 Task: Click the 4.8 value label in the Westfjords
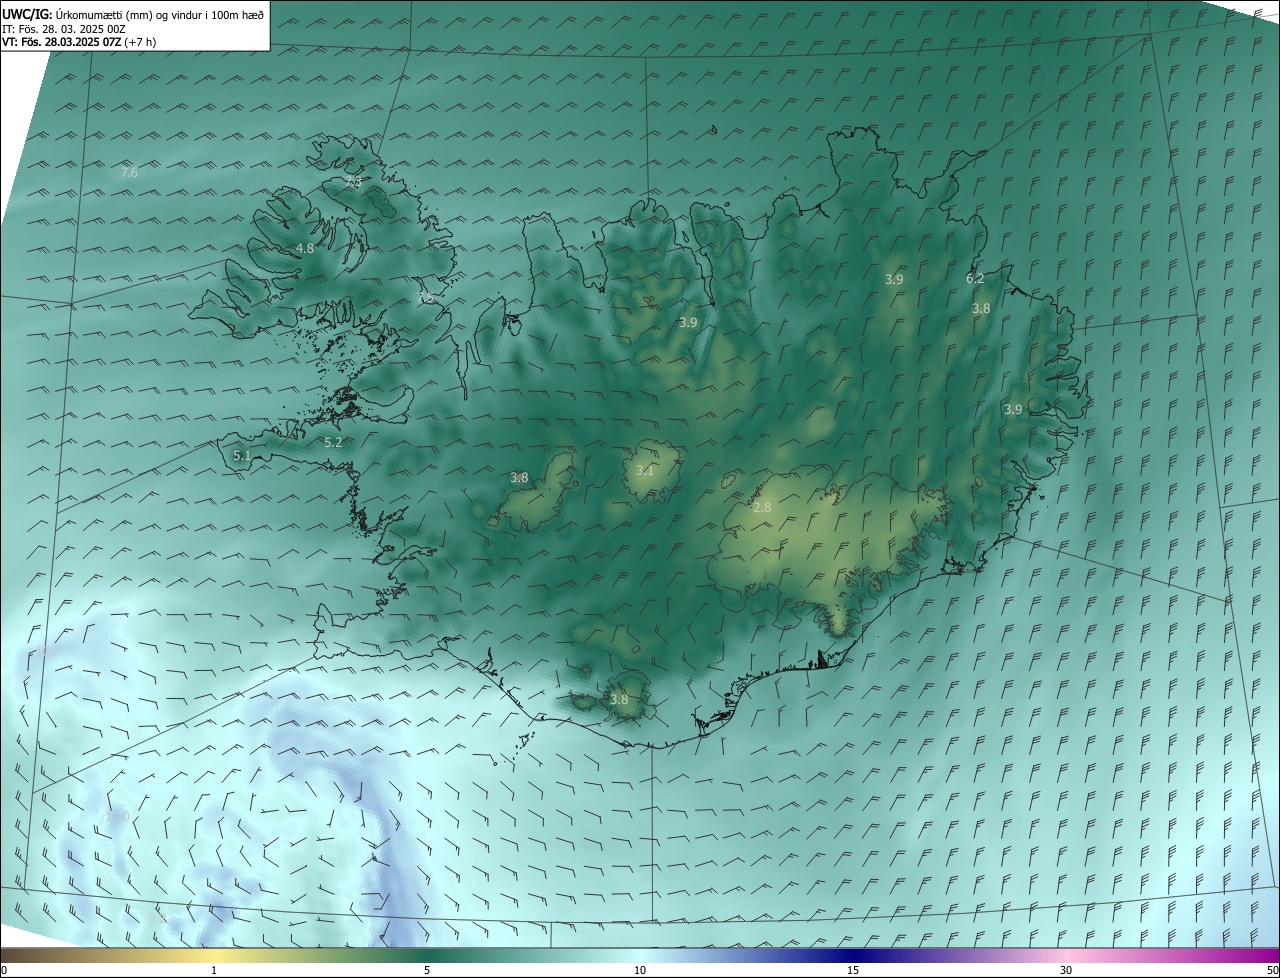pyautogui.click(x=305, y=249)
